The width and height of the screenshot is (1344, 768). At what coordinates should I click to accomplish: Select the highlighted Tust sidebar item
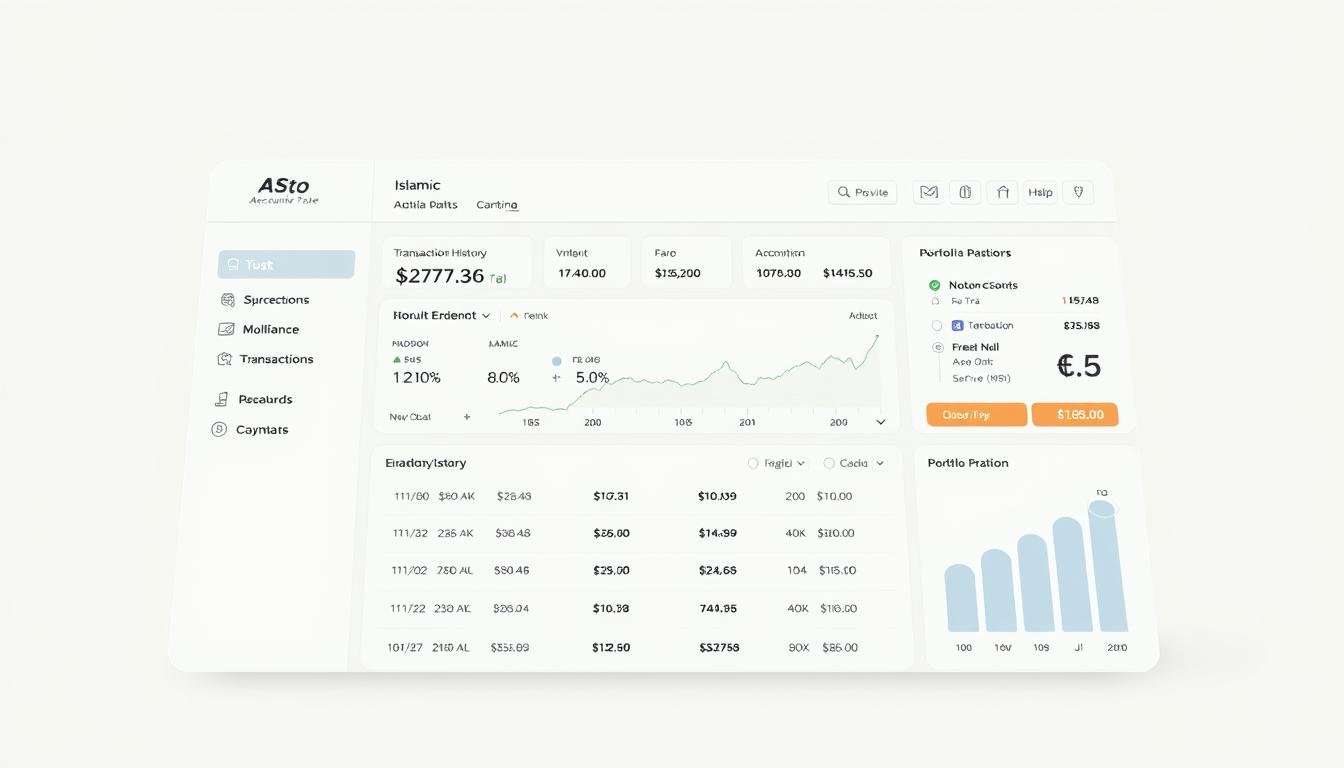tap(286, 264)
